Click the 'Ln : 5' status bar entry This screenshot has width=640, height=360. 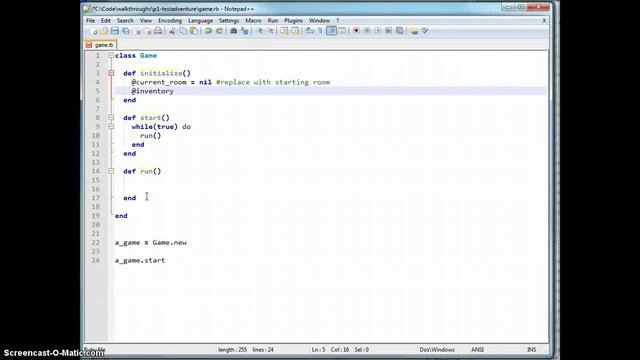[318, 350]
